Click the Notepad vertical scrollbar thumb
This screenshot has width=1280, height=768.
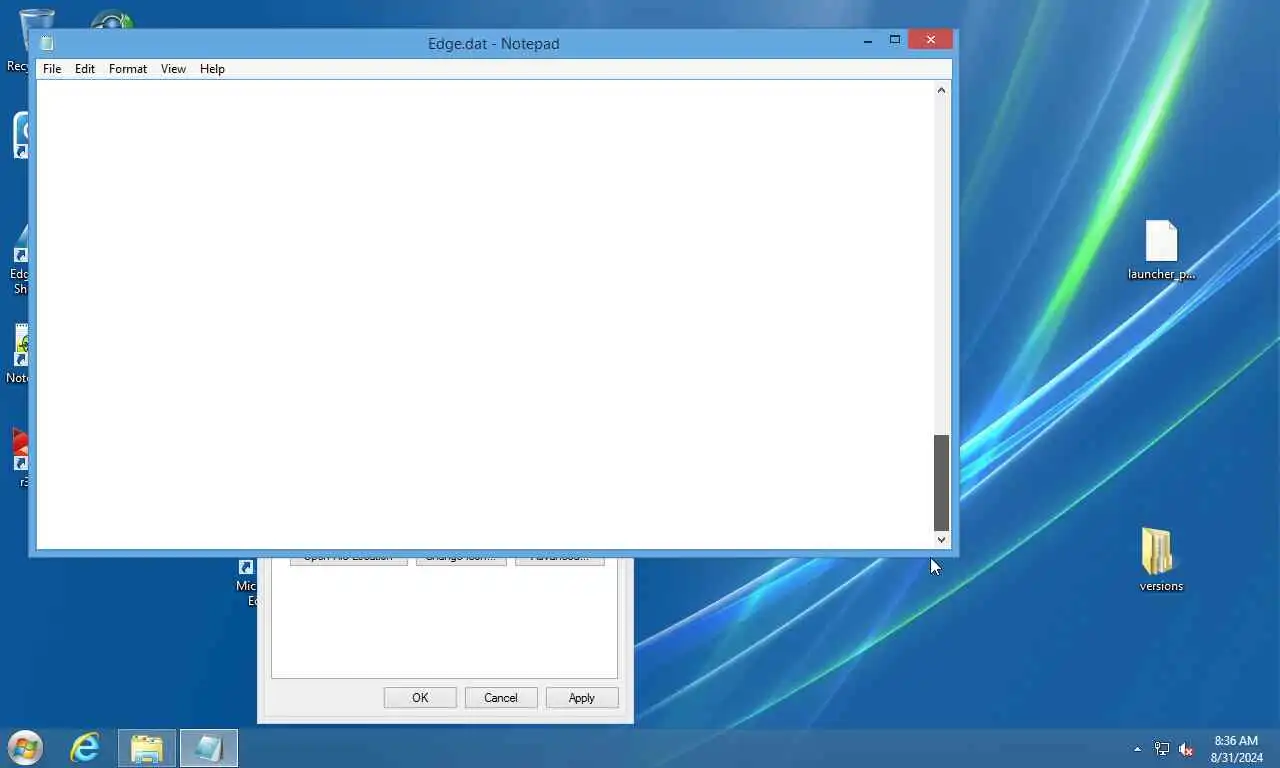941,483
